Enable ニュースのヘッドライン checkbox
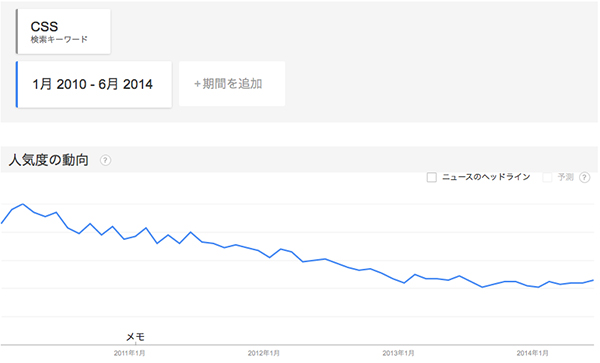Image resolution: width=600 pixels, height=363 pixels. 432,177
